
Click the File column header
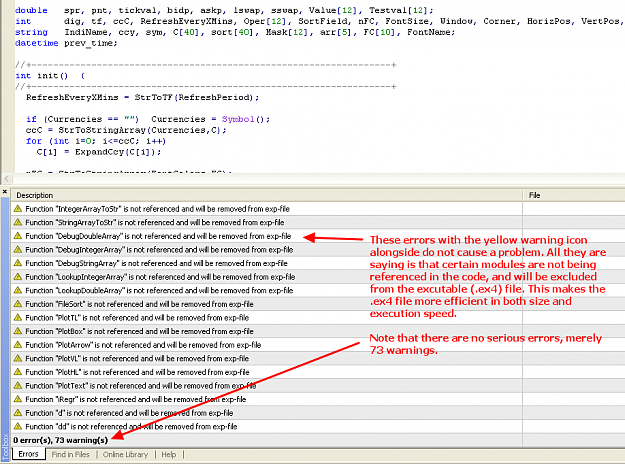click(x=574, y=195)
